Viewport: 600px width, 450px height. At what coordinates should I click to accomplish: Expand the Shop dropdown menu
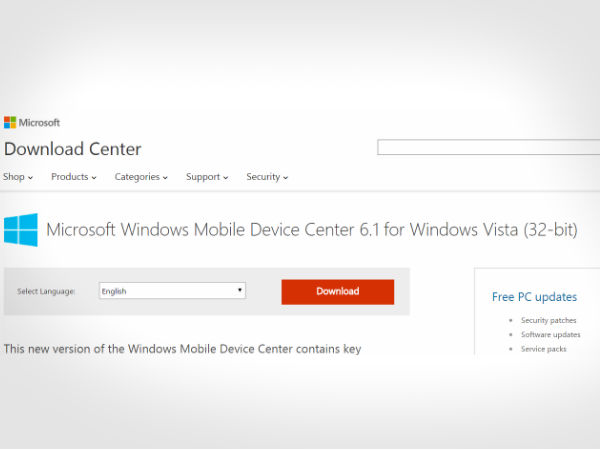click(x=18, y=177)
